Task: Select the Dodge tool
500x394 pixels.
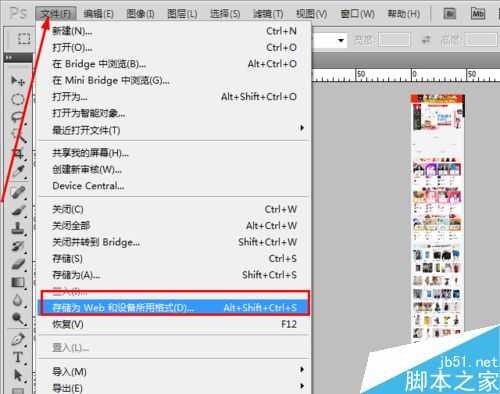Action: [18, 319]
